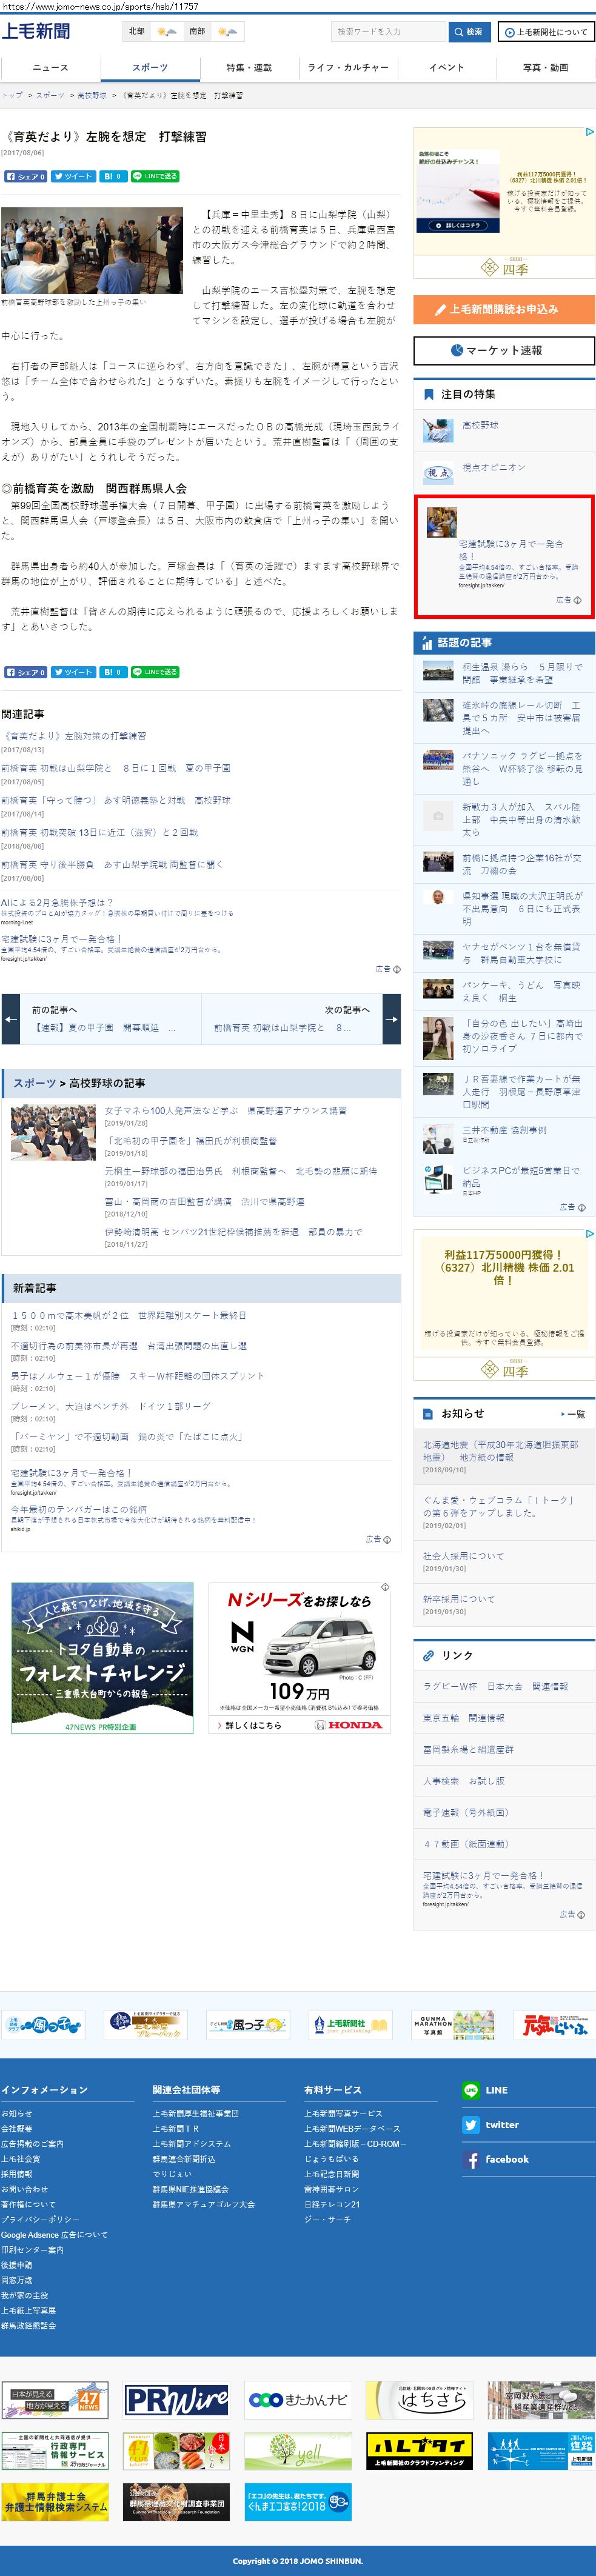Go to next article with right arrow
596x2576 pixels.
click(391, 1019)
